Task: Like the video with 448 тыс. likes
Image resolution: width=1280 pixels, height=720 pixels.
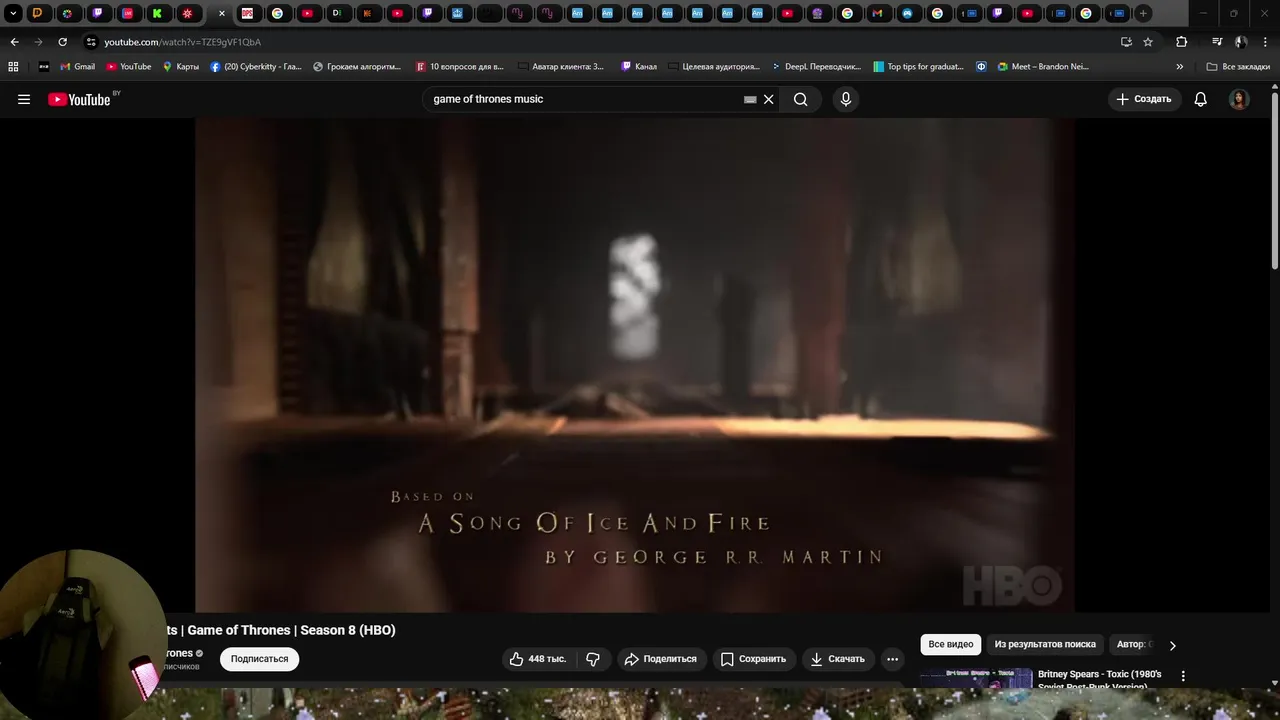Action: pos(537,659)
